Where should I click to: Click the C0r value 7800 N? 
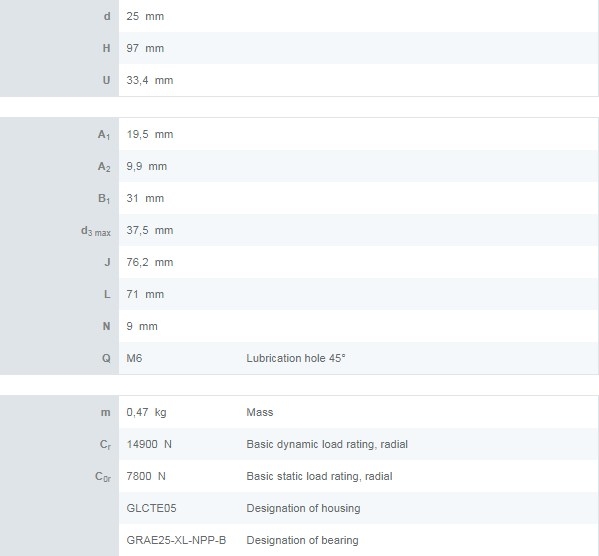click(146, 477)
